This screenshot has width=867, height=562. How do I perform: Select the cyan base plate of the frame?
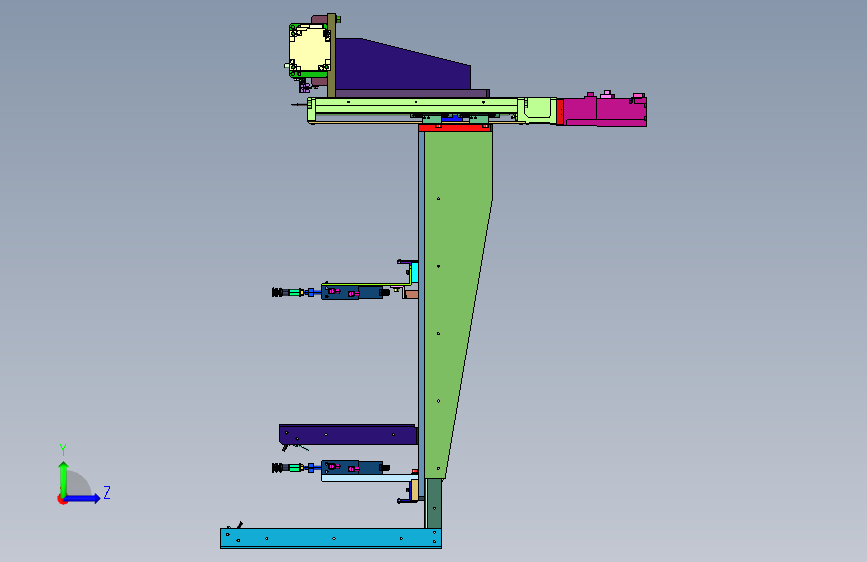(x=331, y=538)
